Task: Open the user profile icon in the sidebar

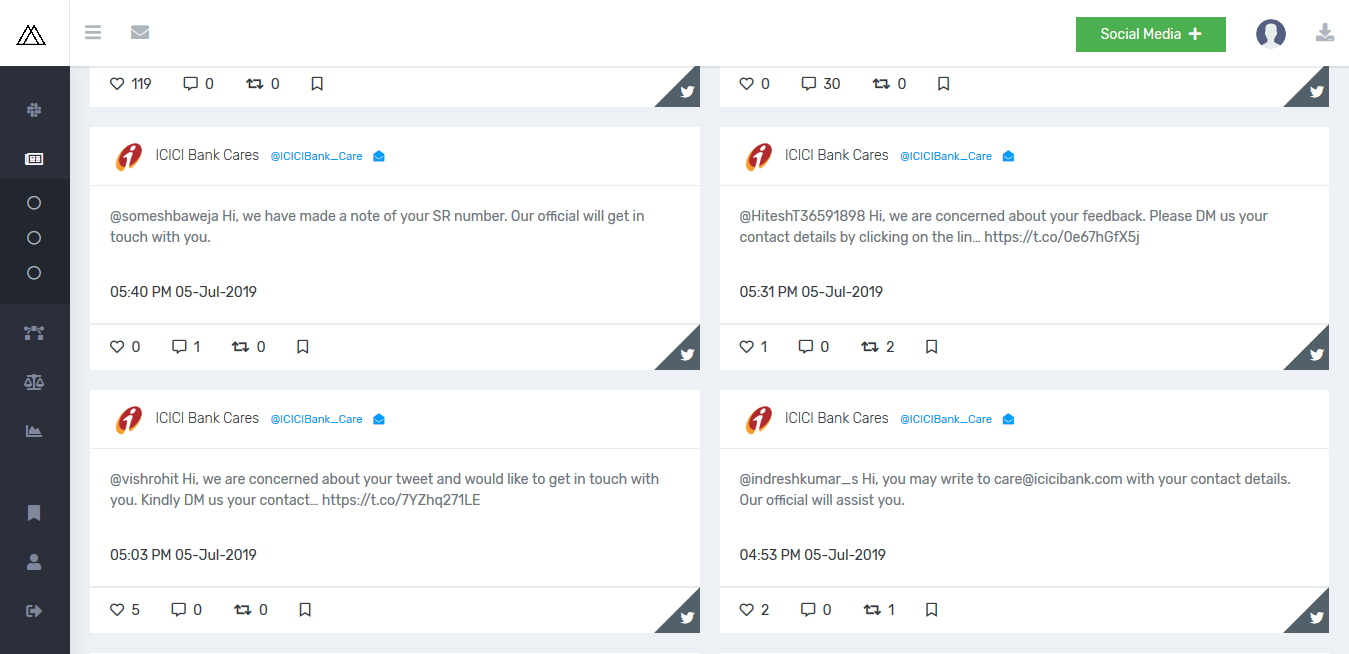Action: (x=34, y=562)
